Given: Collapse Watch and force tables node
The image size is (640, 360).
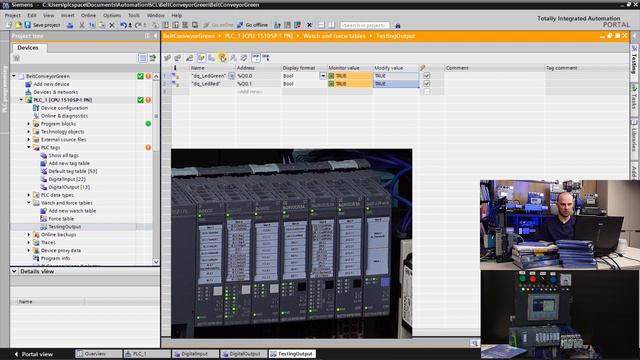Looking at the screenshot, I should pos(29,203).
